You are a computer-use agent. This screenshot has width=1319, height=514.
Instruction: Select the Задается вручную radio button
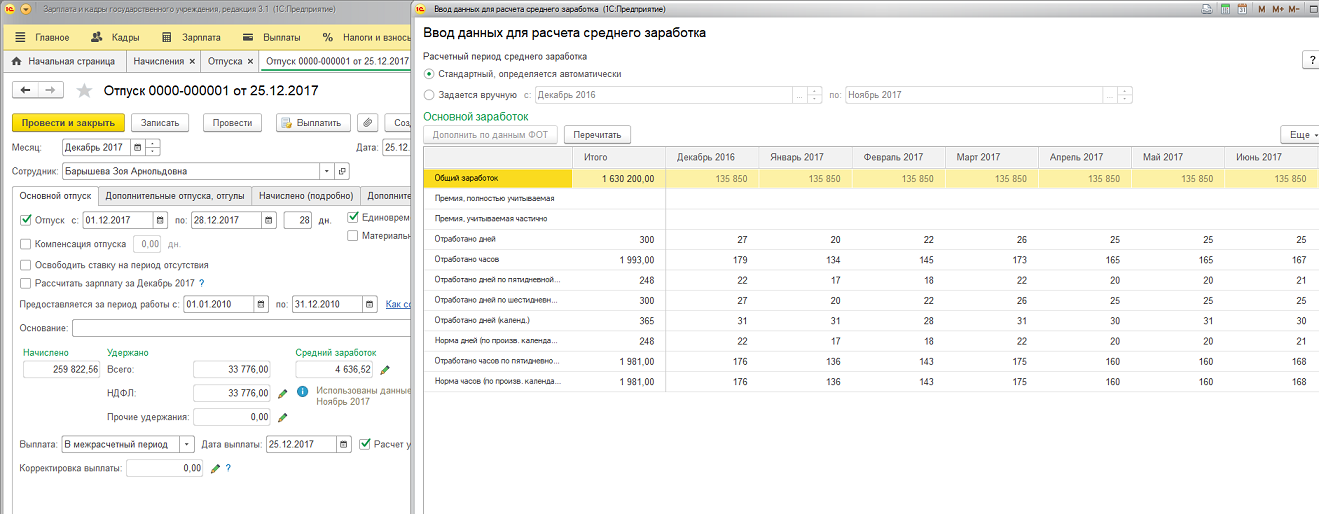pyautogui.click(x=429, y=95)
